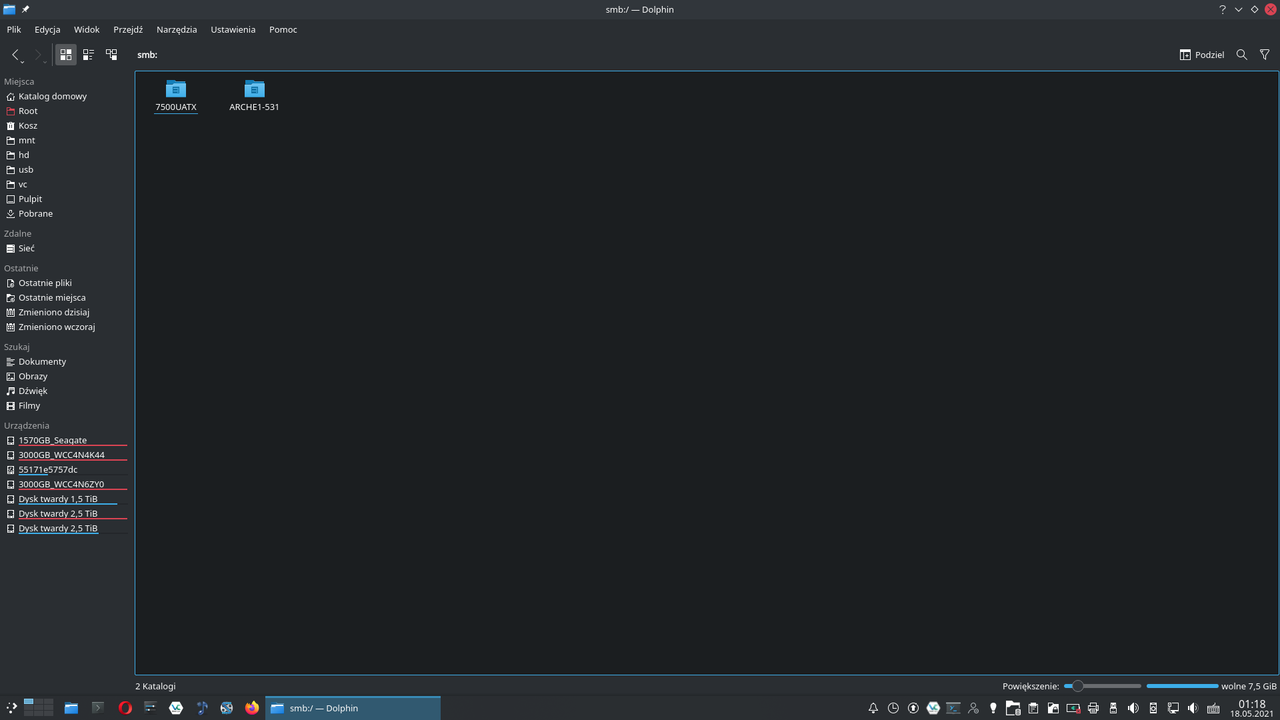Click the free space bar in status bar
Image resolution: width=1280 pixels, height=720 pixels.
[1182, 686]
